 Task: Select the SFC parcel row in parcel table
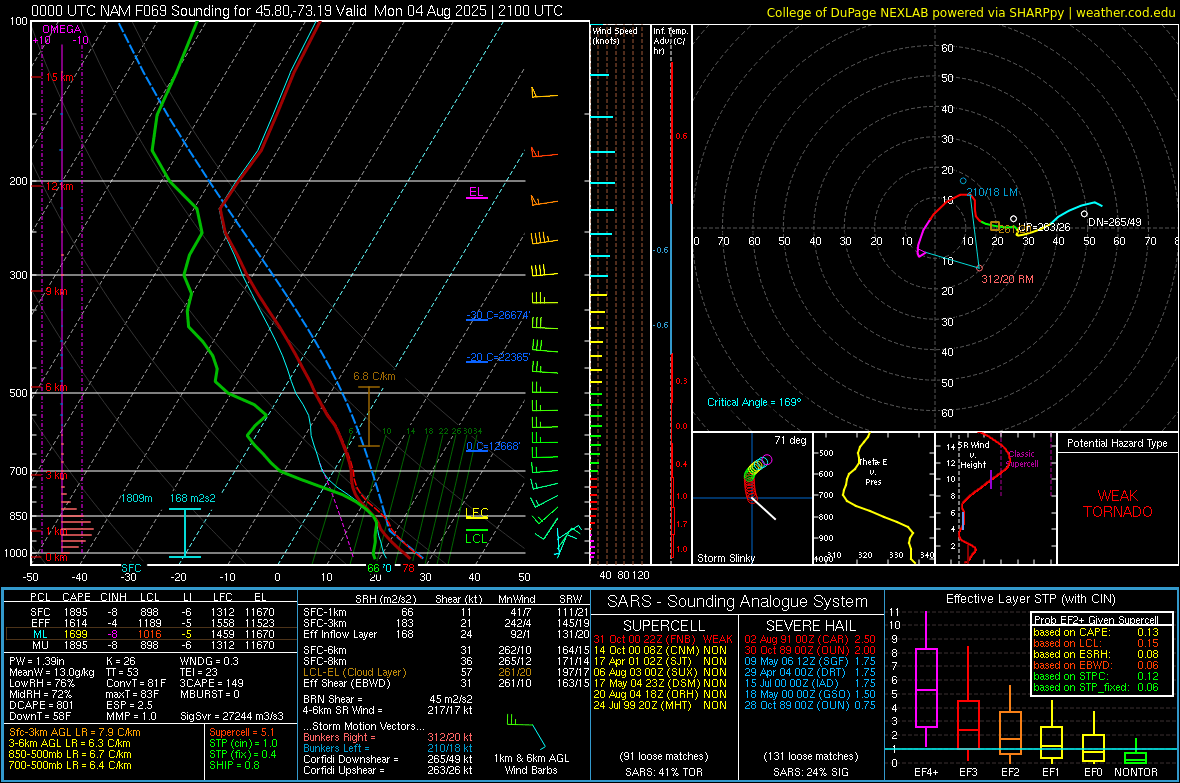tap(151, 613)
